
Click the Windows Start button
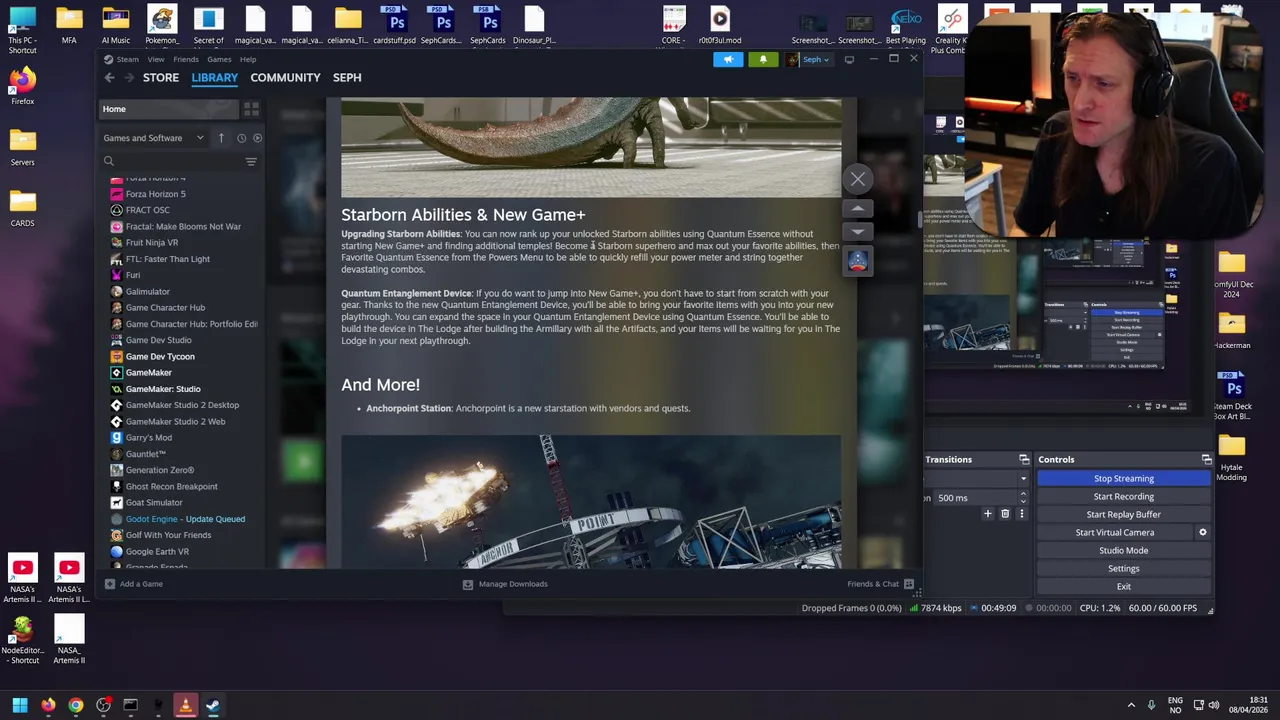[x=20, y=705]
